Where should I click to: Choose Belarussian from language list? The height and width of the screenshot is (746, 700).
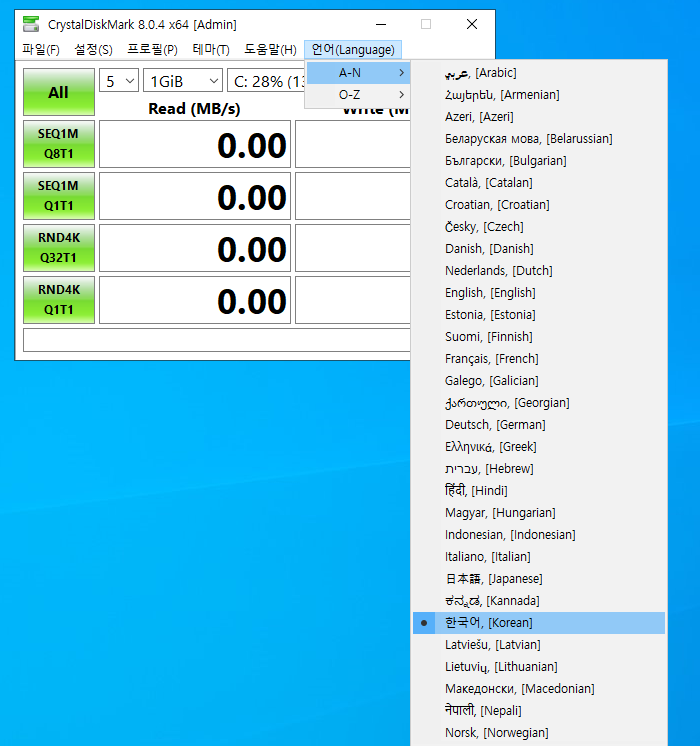(539, 138)
